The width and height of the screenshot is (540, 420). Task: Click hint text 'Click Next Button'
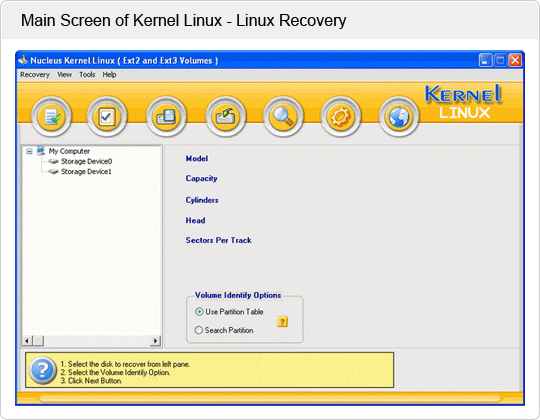click(91, 381)
